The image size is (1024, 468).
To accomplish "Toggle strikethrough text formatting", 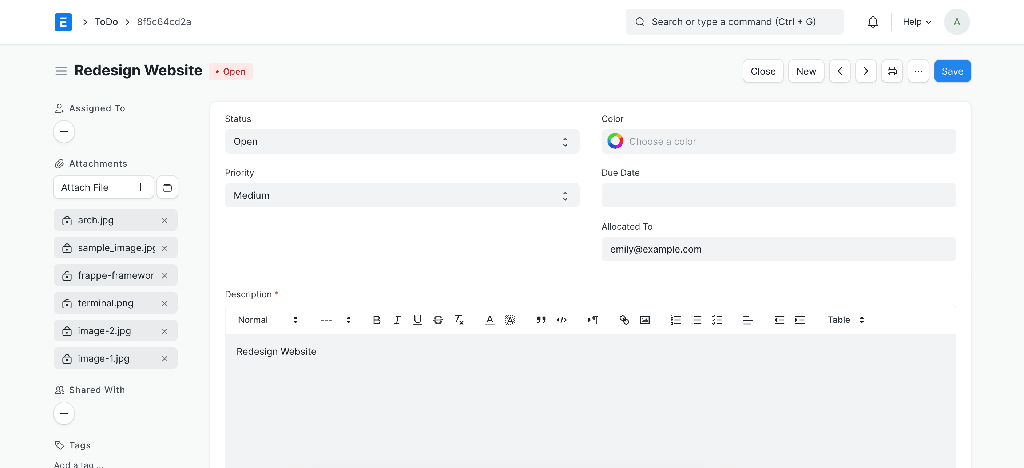I will click(438, 320).
